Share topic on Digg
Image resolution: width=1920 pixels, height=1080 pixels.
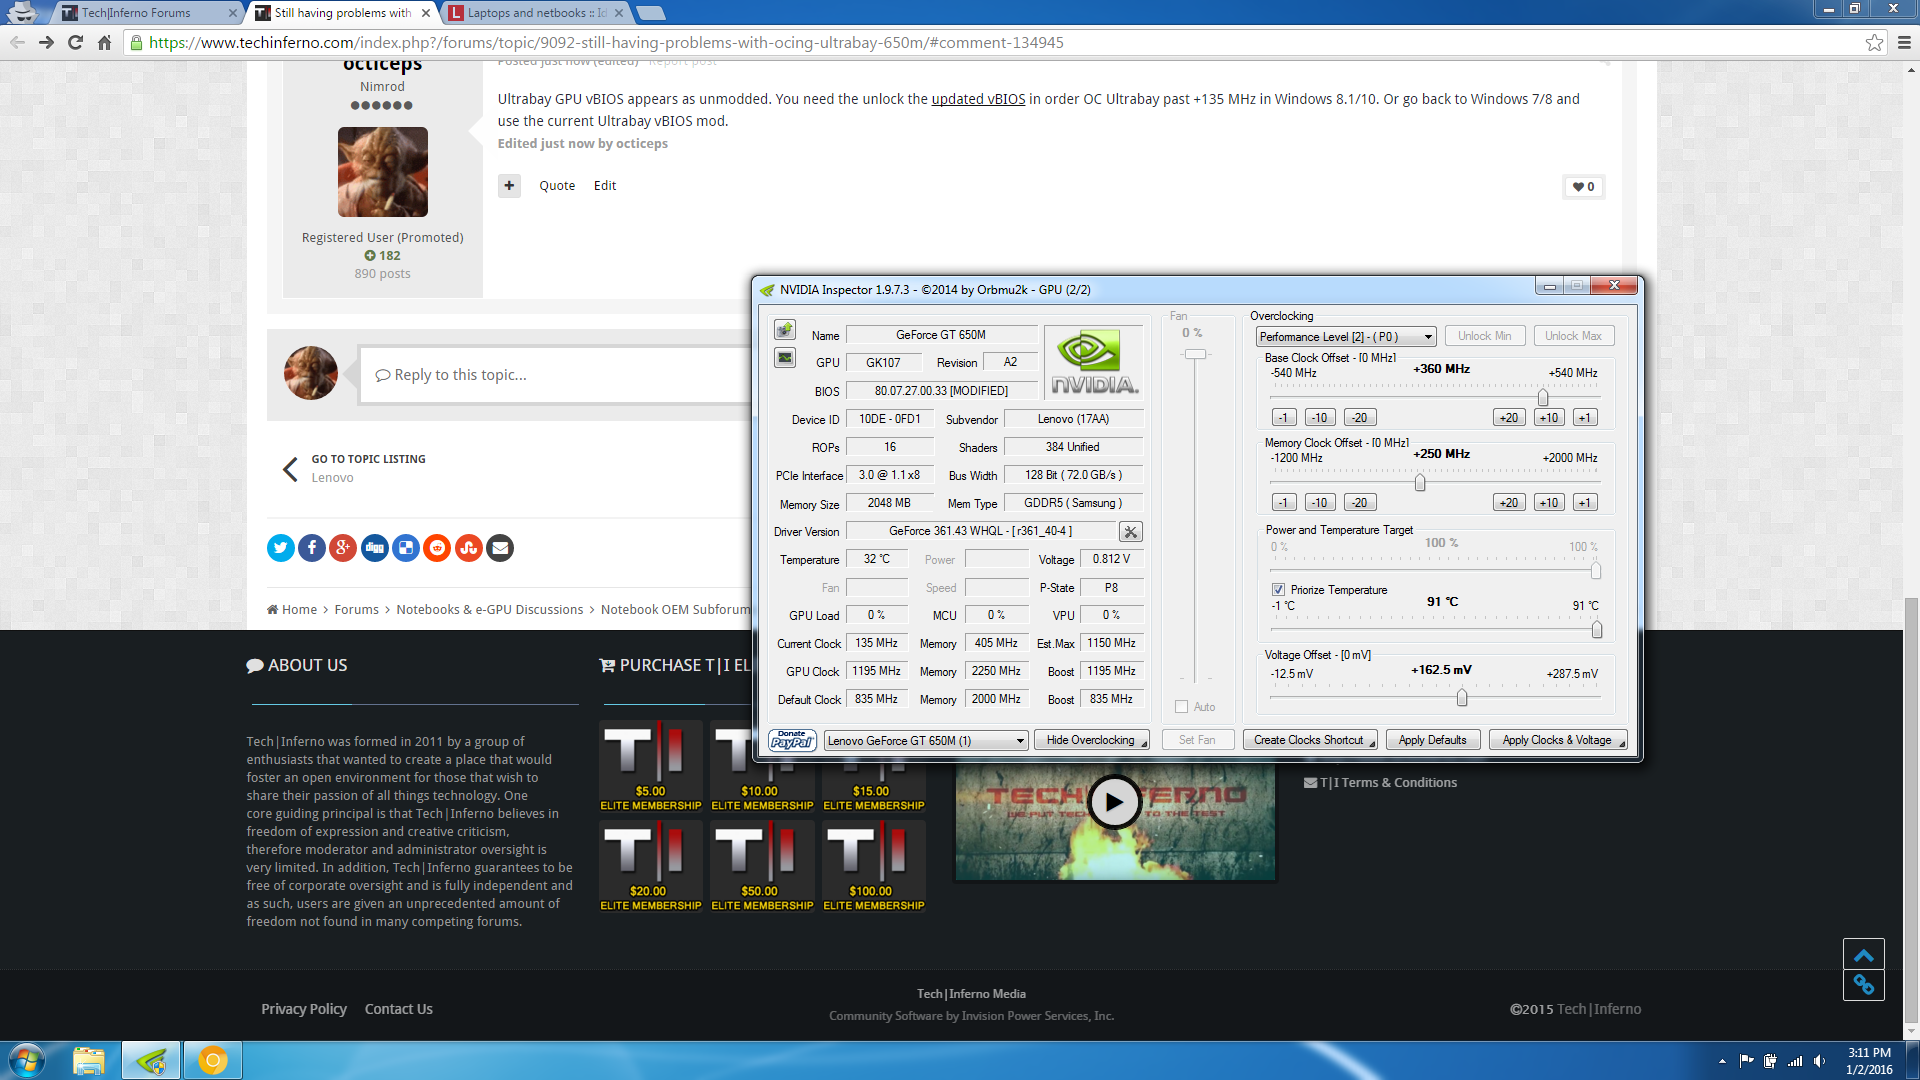(375, 548)
